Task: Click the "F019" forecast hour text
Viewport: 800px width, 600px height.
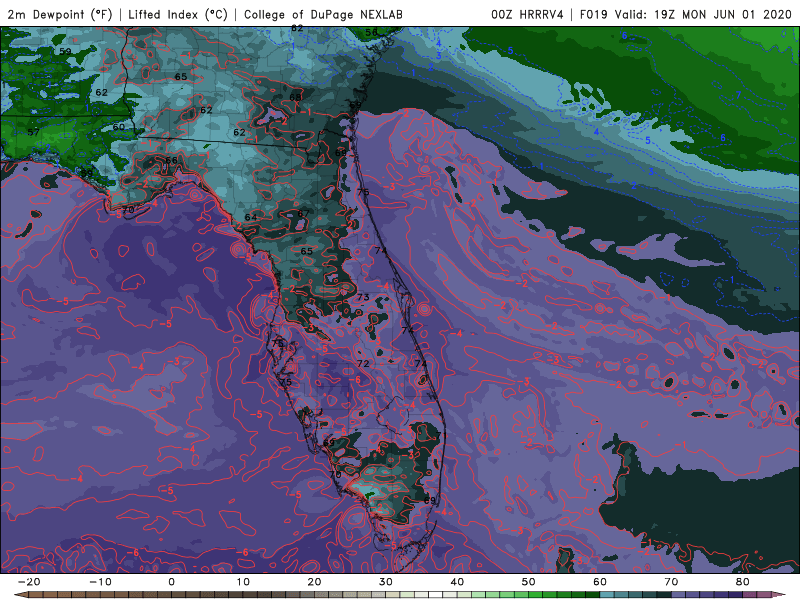Action: 593,15
